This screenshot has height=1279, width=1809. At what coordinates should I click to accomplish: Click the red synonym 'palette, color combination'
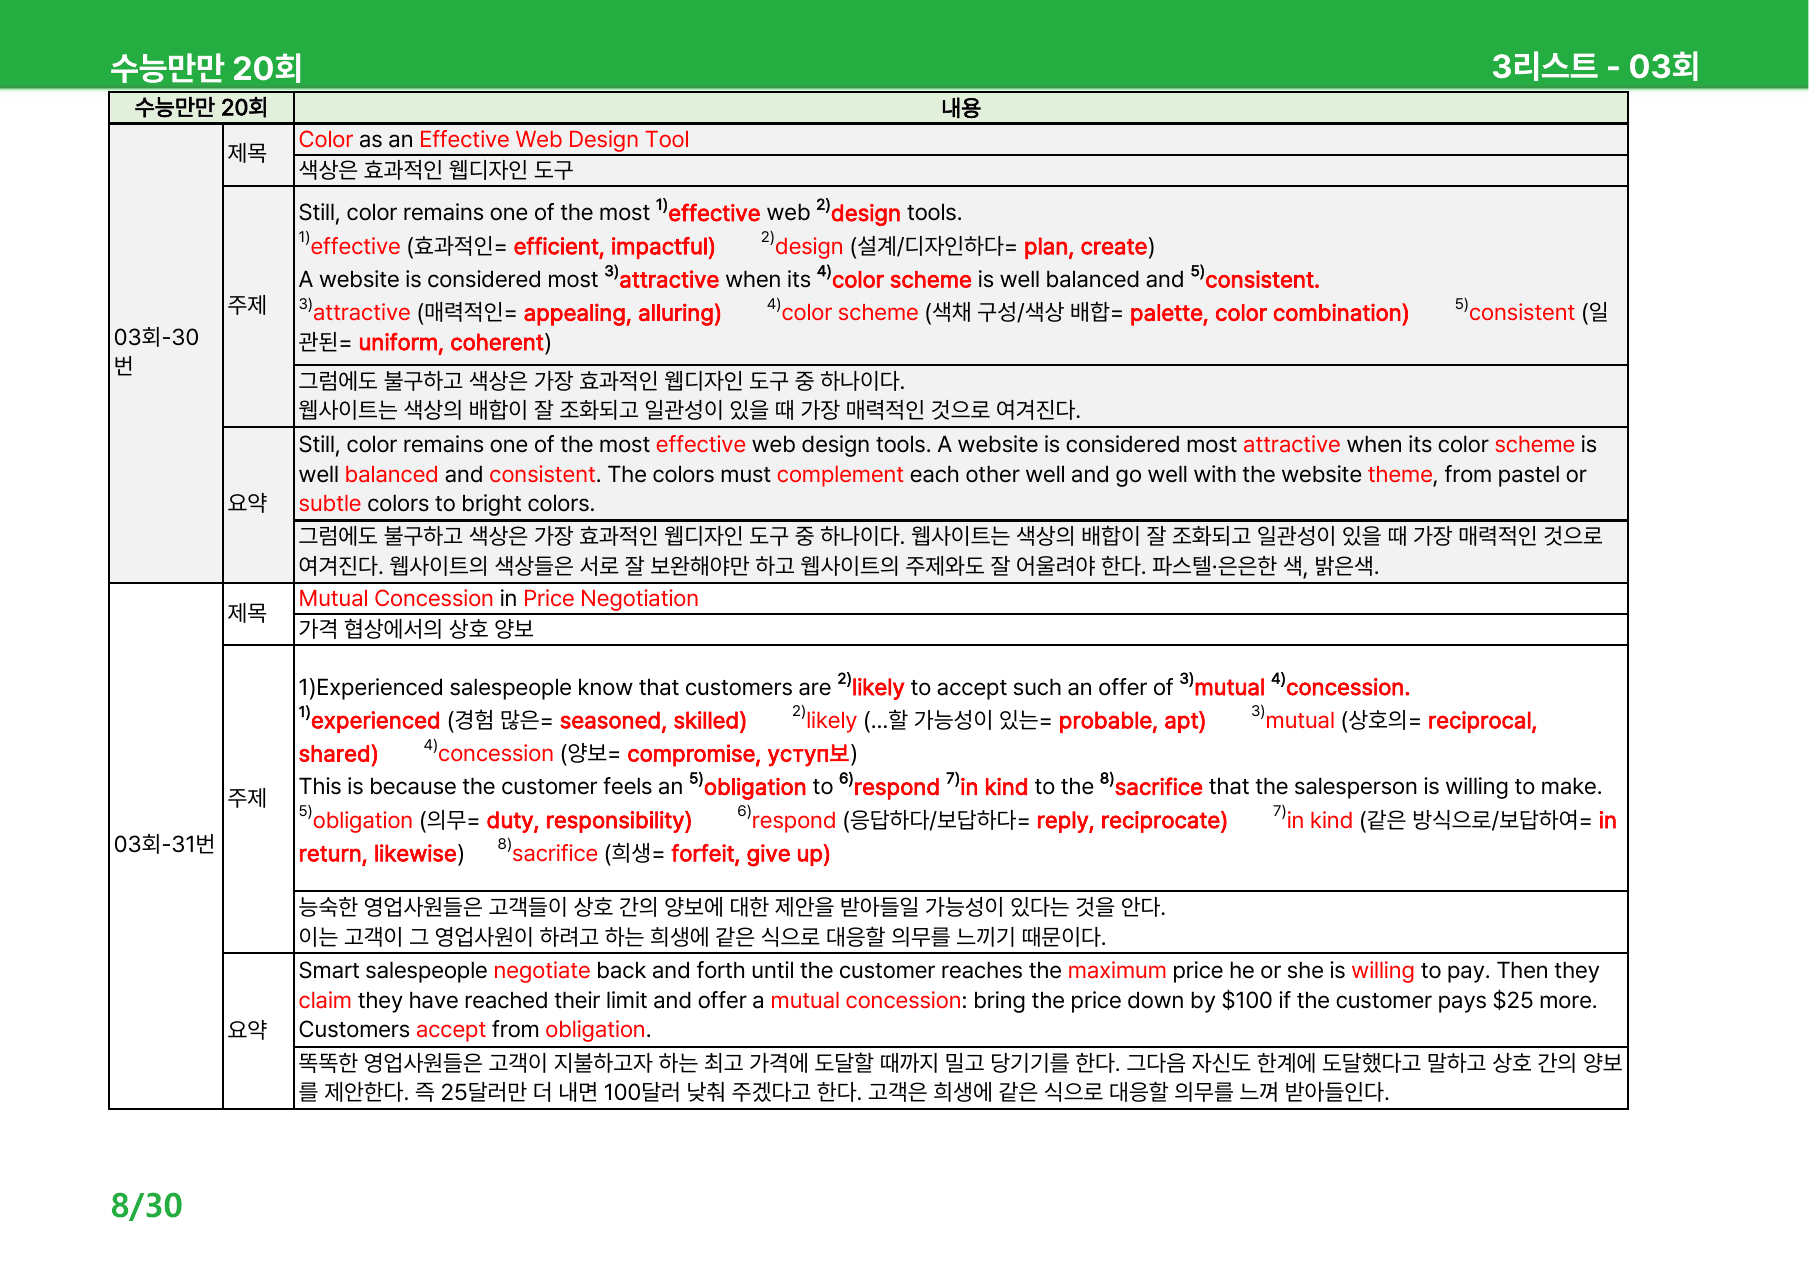pos(1269,313)
